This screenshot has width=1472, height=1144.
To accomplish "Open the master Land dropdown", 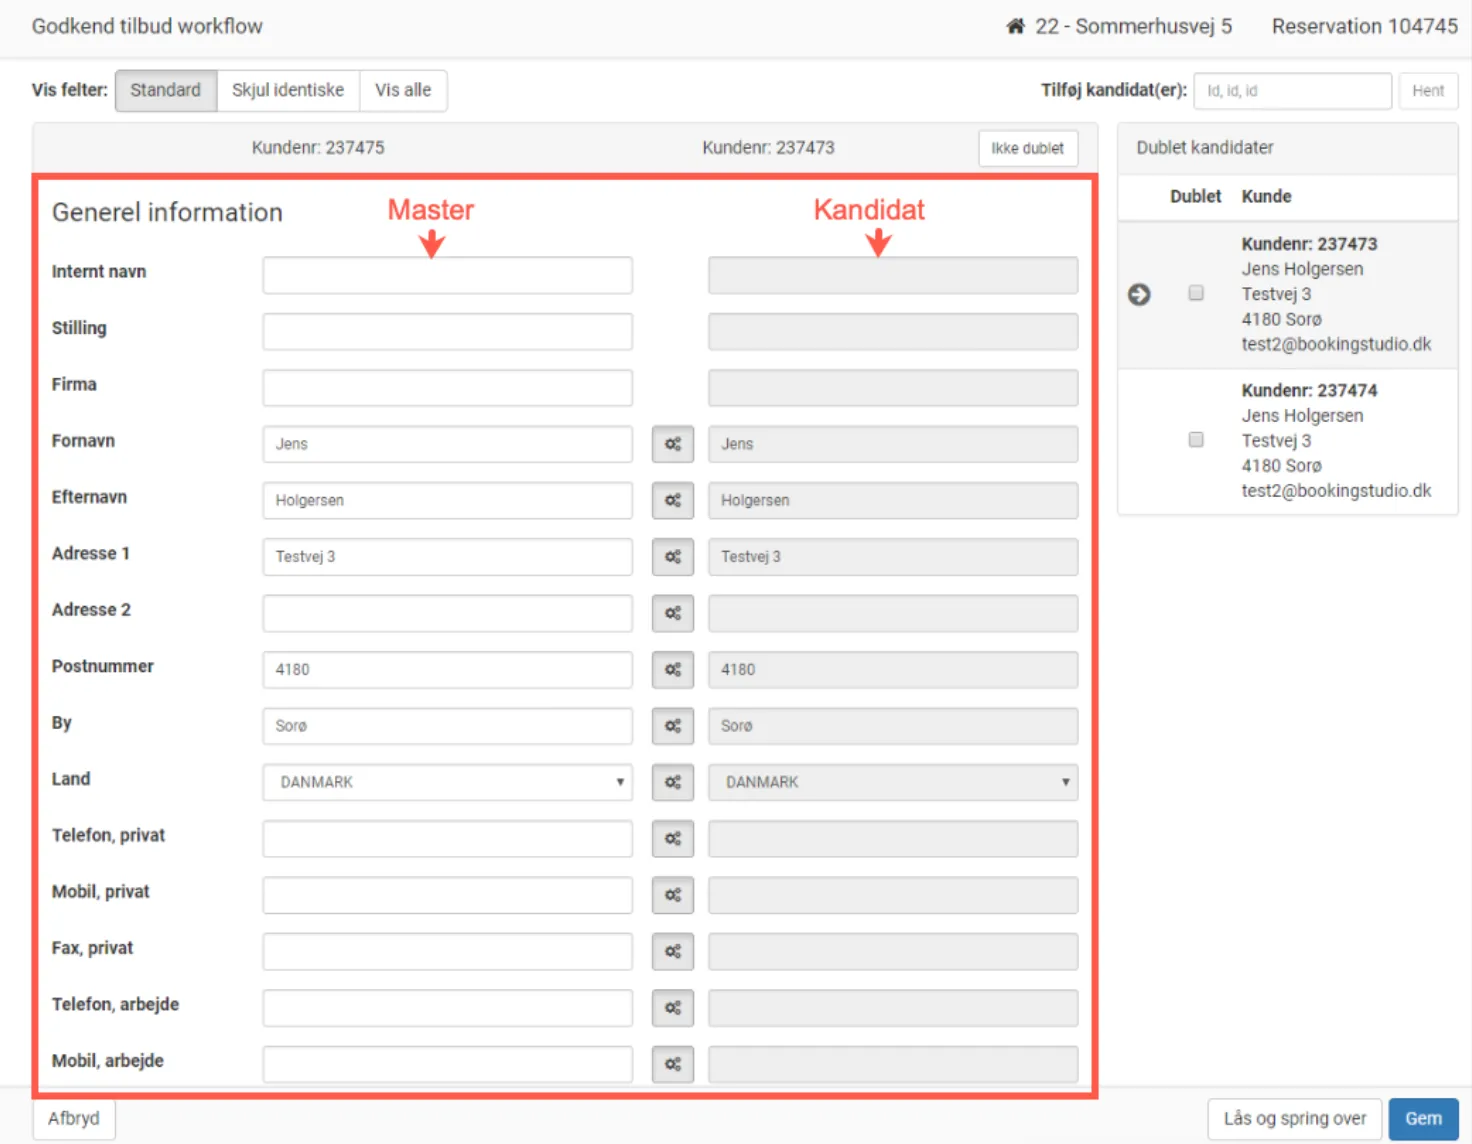I will tap(447, 782).
